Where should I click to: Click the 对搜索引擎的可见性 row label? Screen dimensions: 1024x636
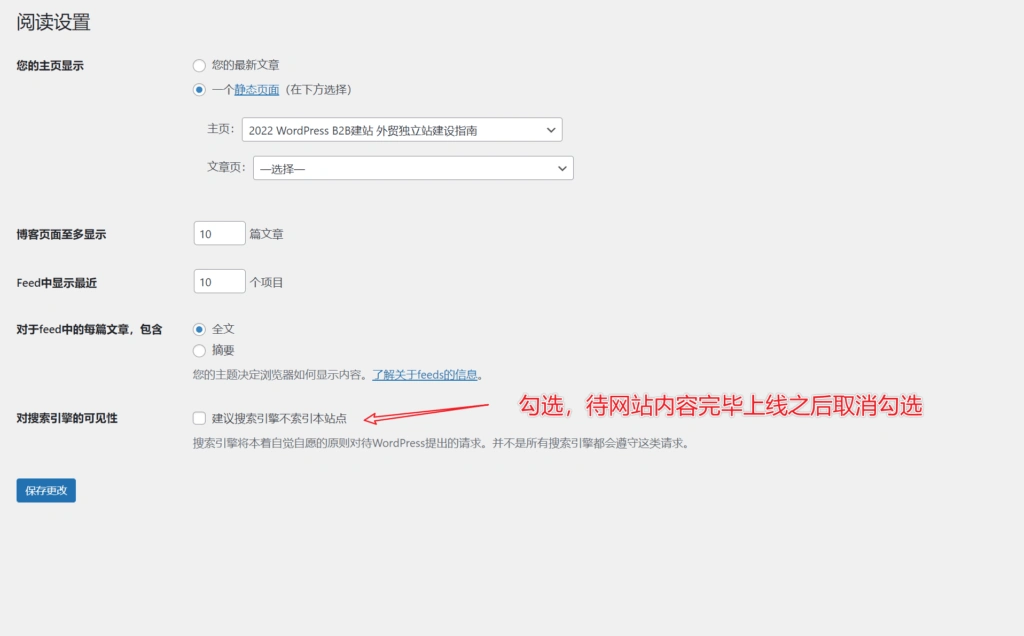[67, 418]
